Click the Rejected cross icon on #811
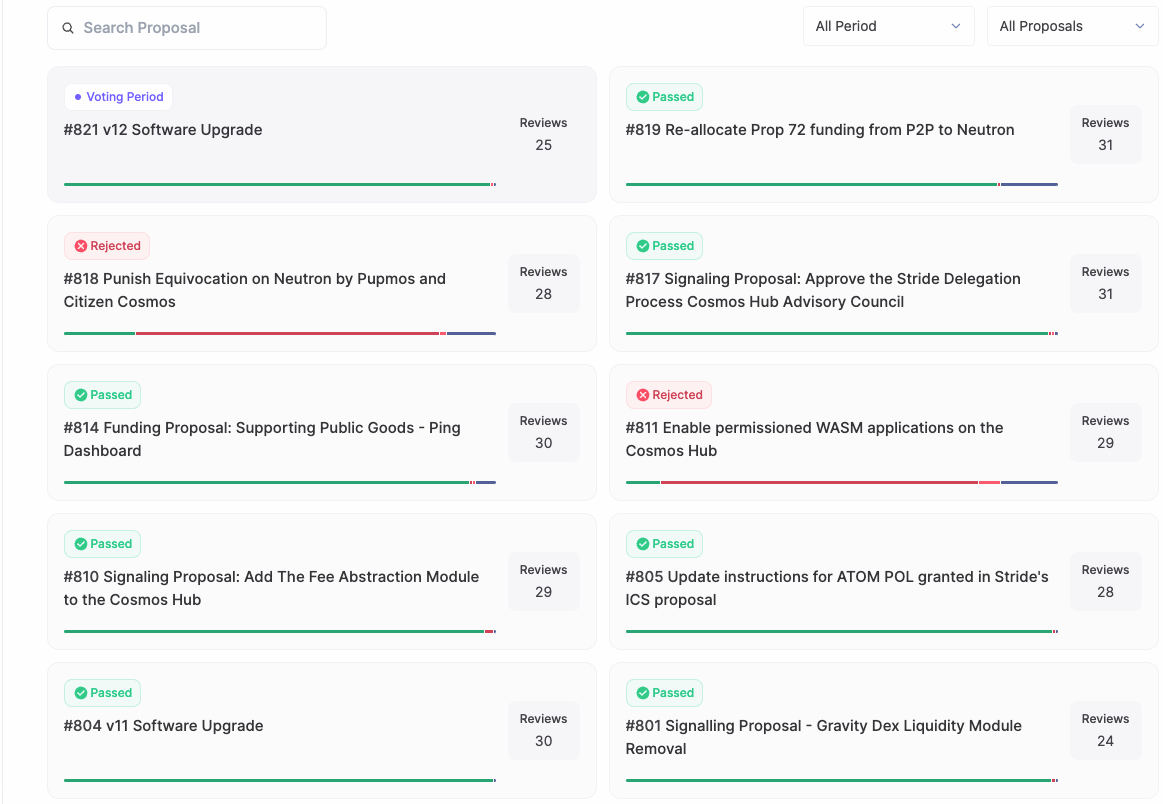Viewport: 1163px width, 804px height. [x=643, y=395]
